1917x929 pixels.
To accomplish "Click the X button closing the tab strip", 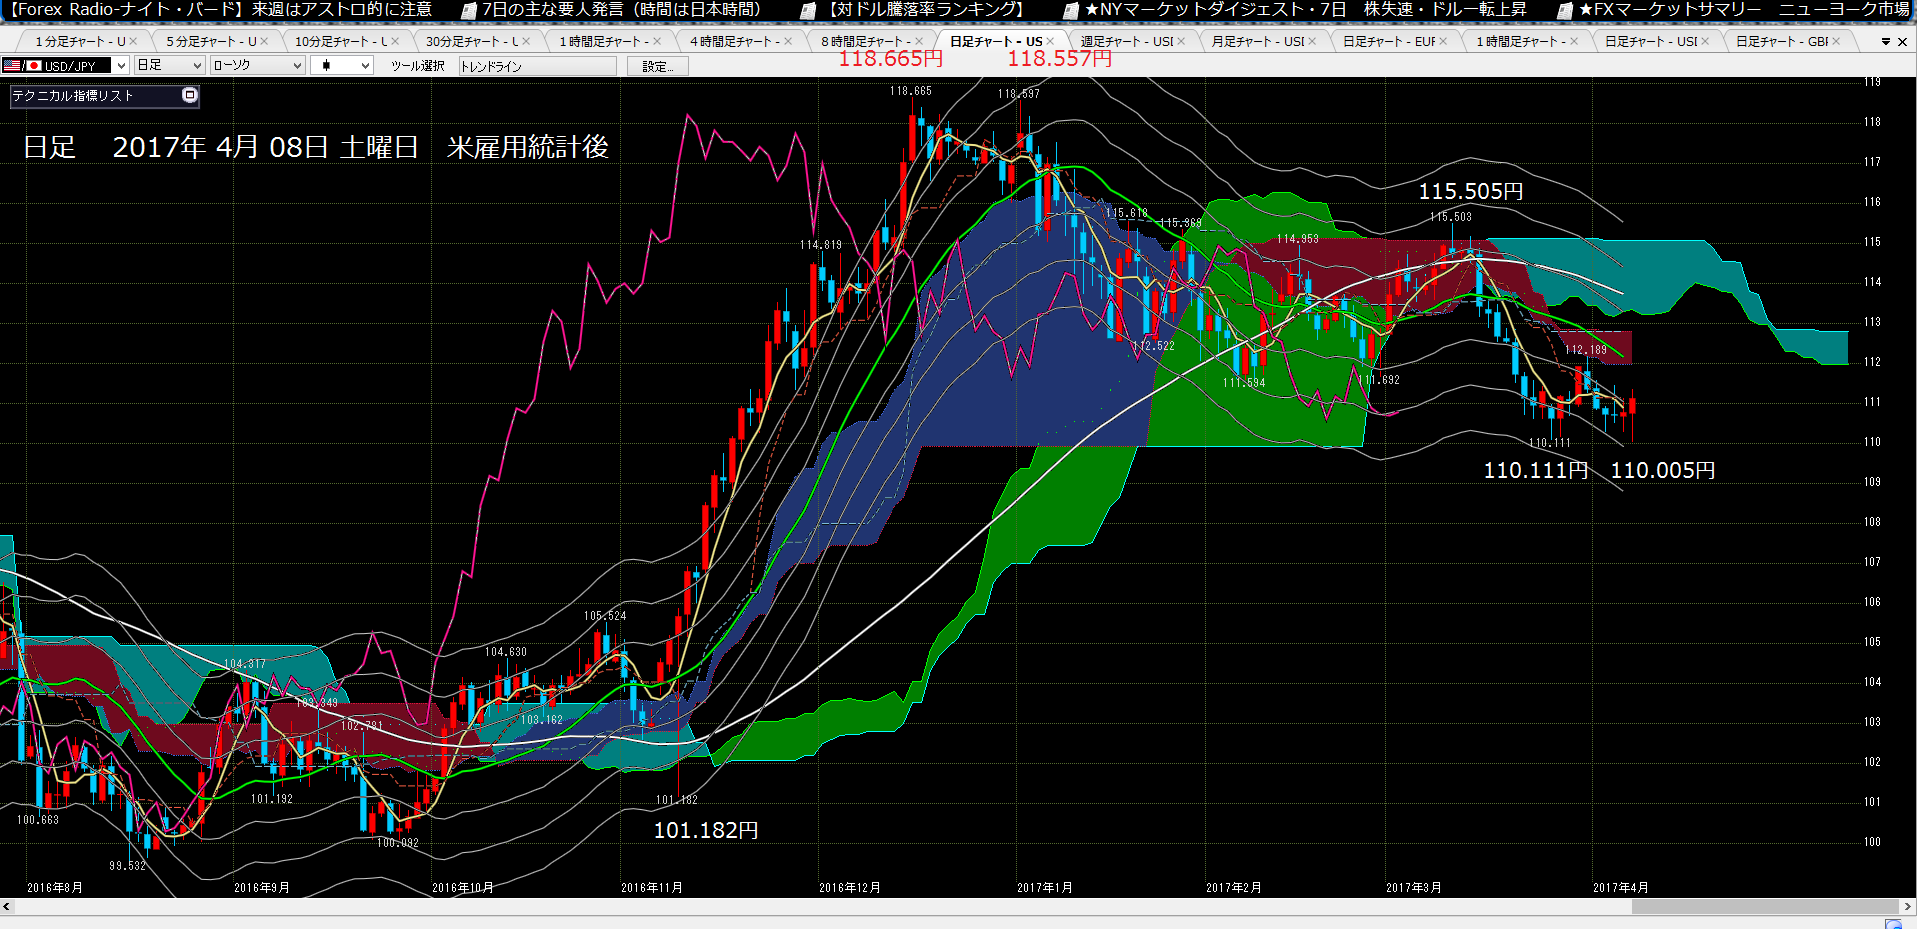I will point(1902,42).
